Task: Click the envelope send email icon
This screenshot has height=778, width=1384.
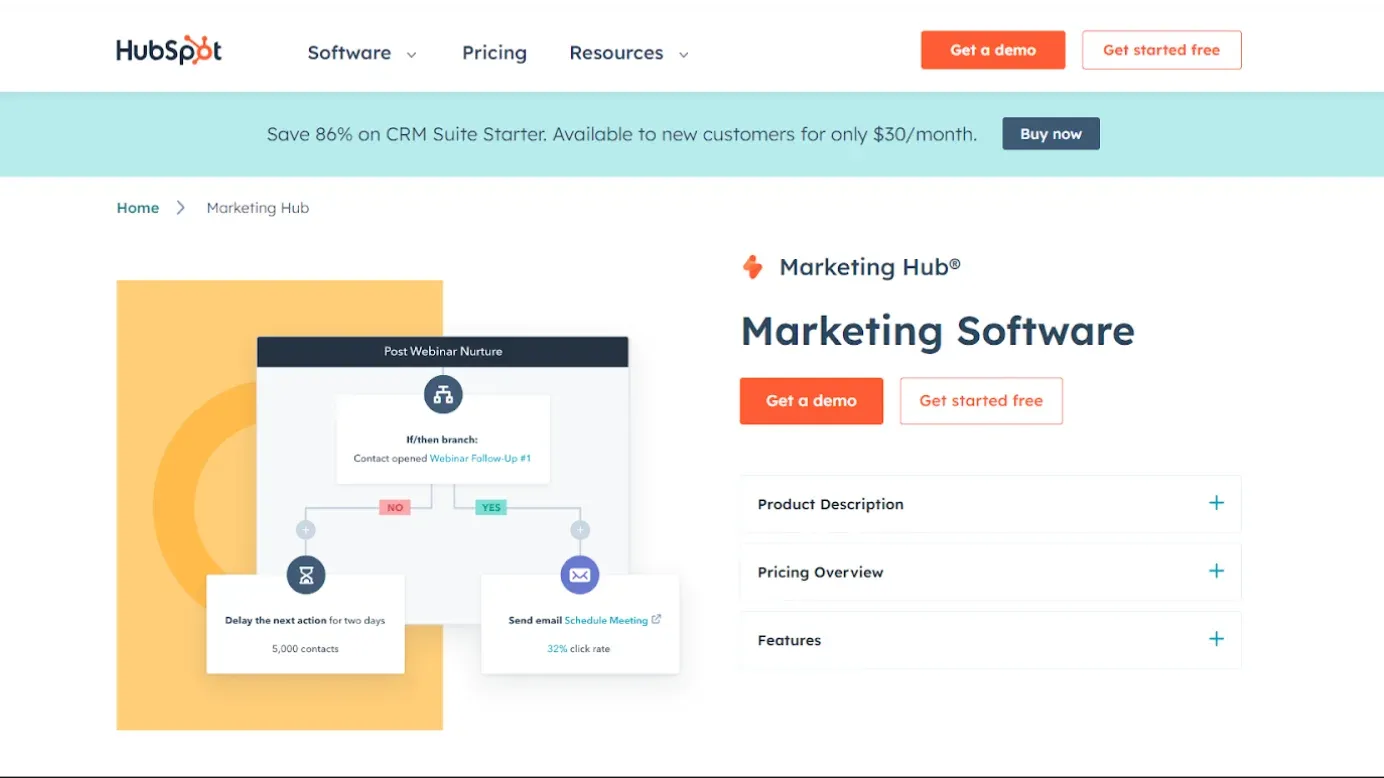Action: click(580, 575)
